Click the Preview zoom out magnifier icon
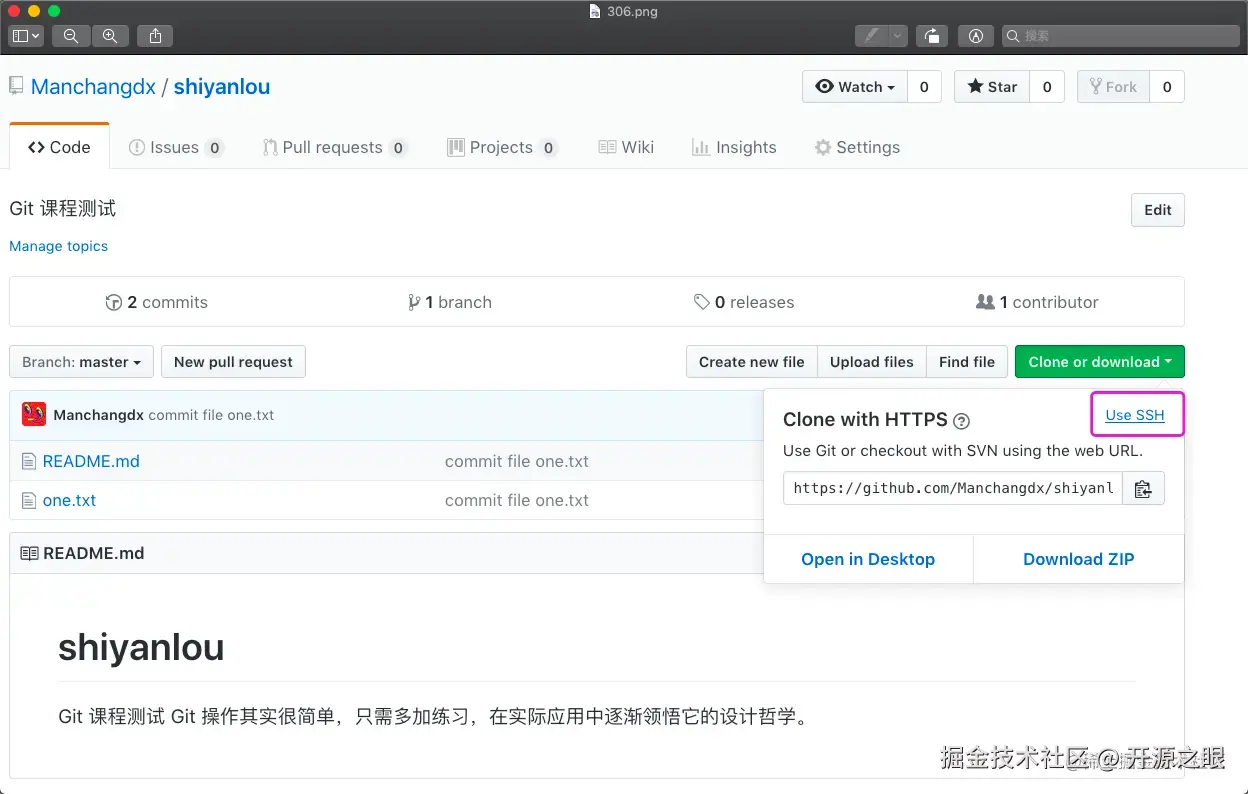 click(x=71, y=36)
